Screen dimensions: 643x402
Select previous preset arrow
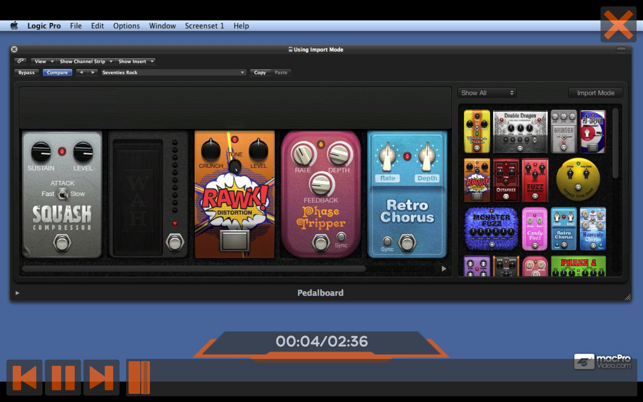(x=81, y=73)
